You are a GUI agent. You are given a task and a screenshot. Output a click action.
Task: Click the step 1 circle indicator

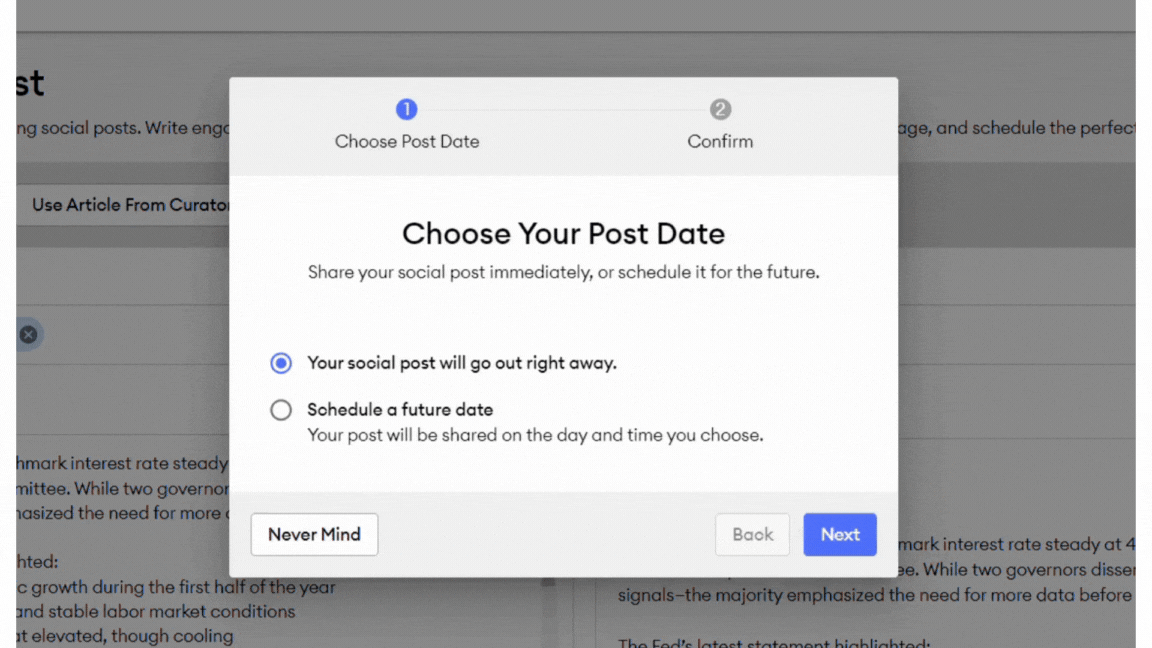click(406, 109)
